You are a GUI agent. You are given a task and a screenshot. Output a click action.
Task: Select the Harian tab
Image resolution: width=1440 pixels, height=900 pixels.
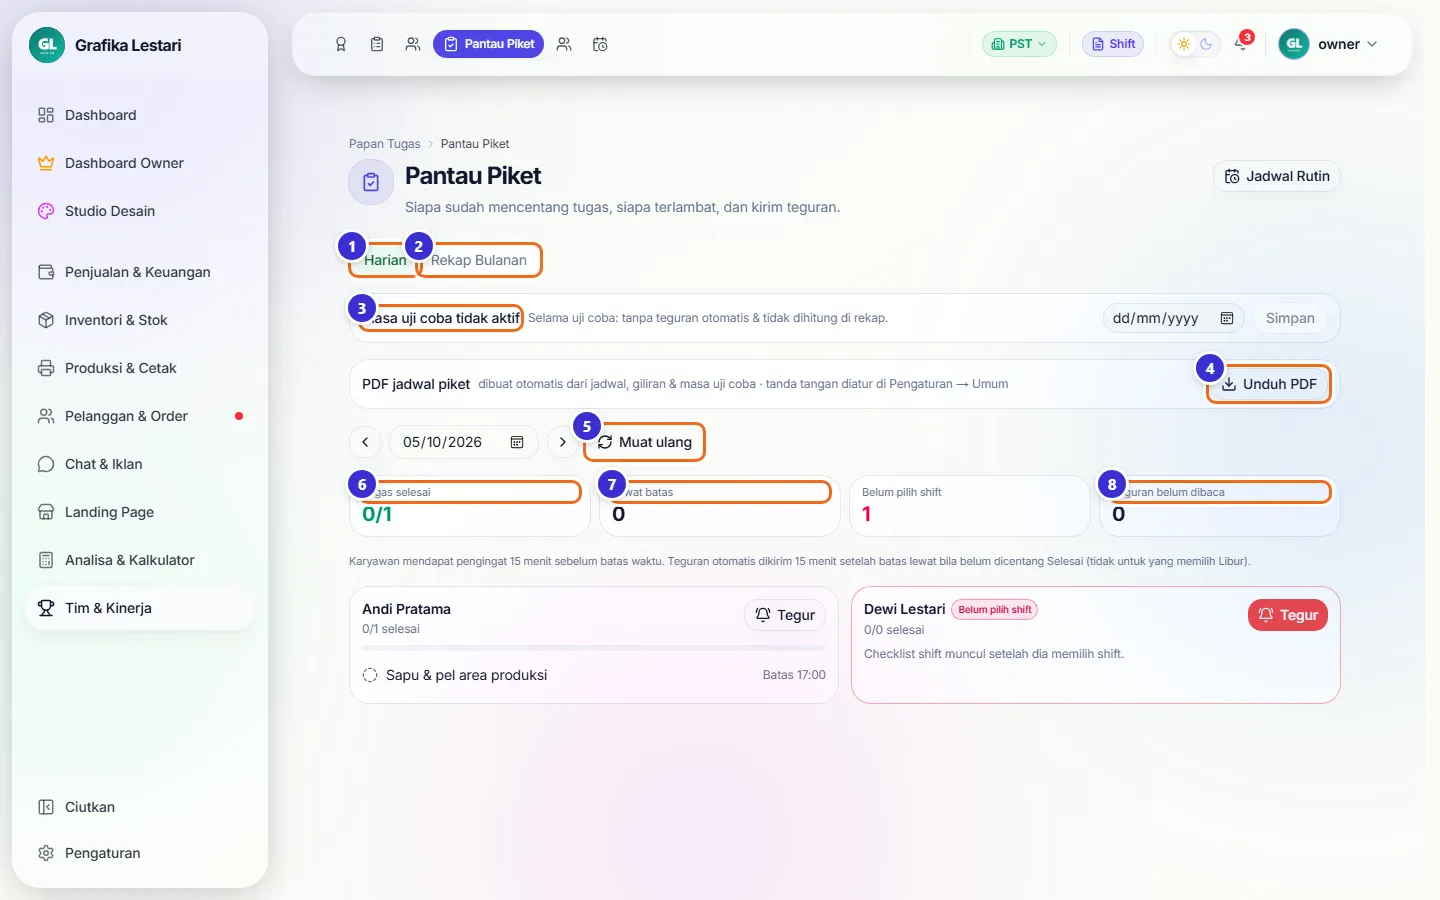point(384,260)
